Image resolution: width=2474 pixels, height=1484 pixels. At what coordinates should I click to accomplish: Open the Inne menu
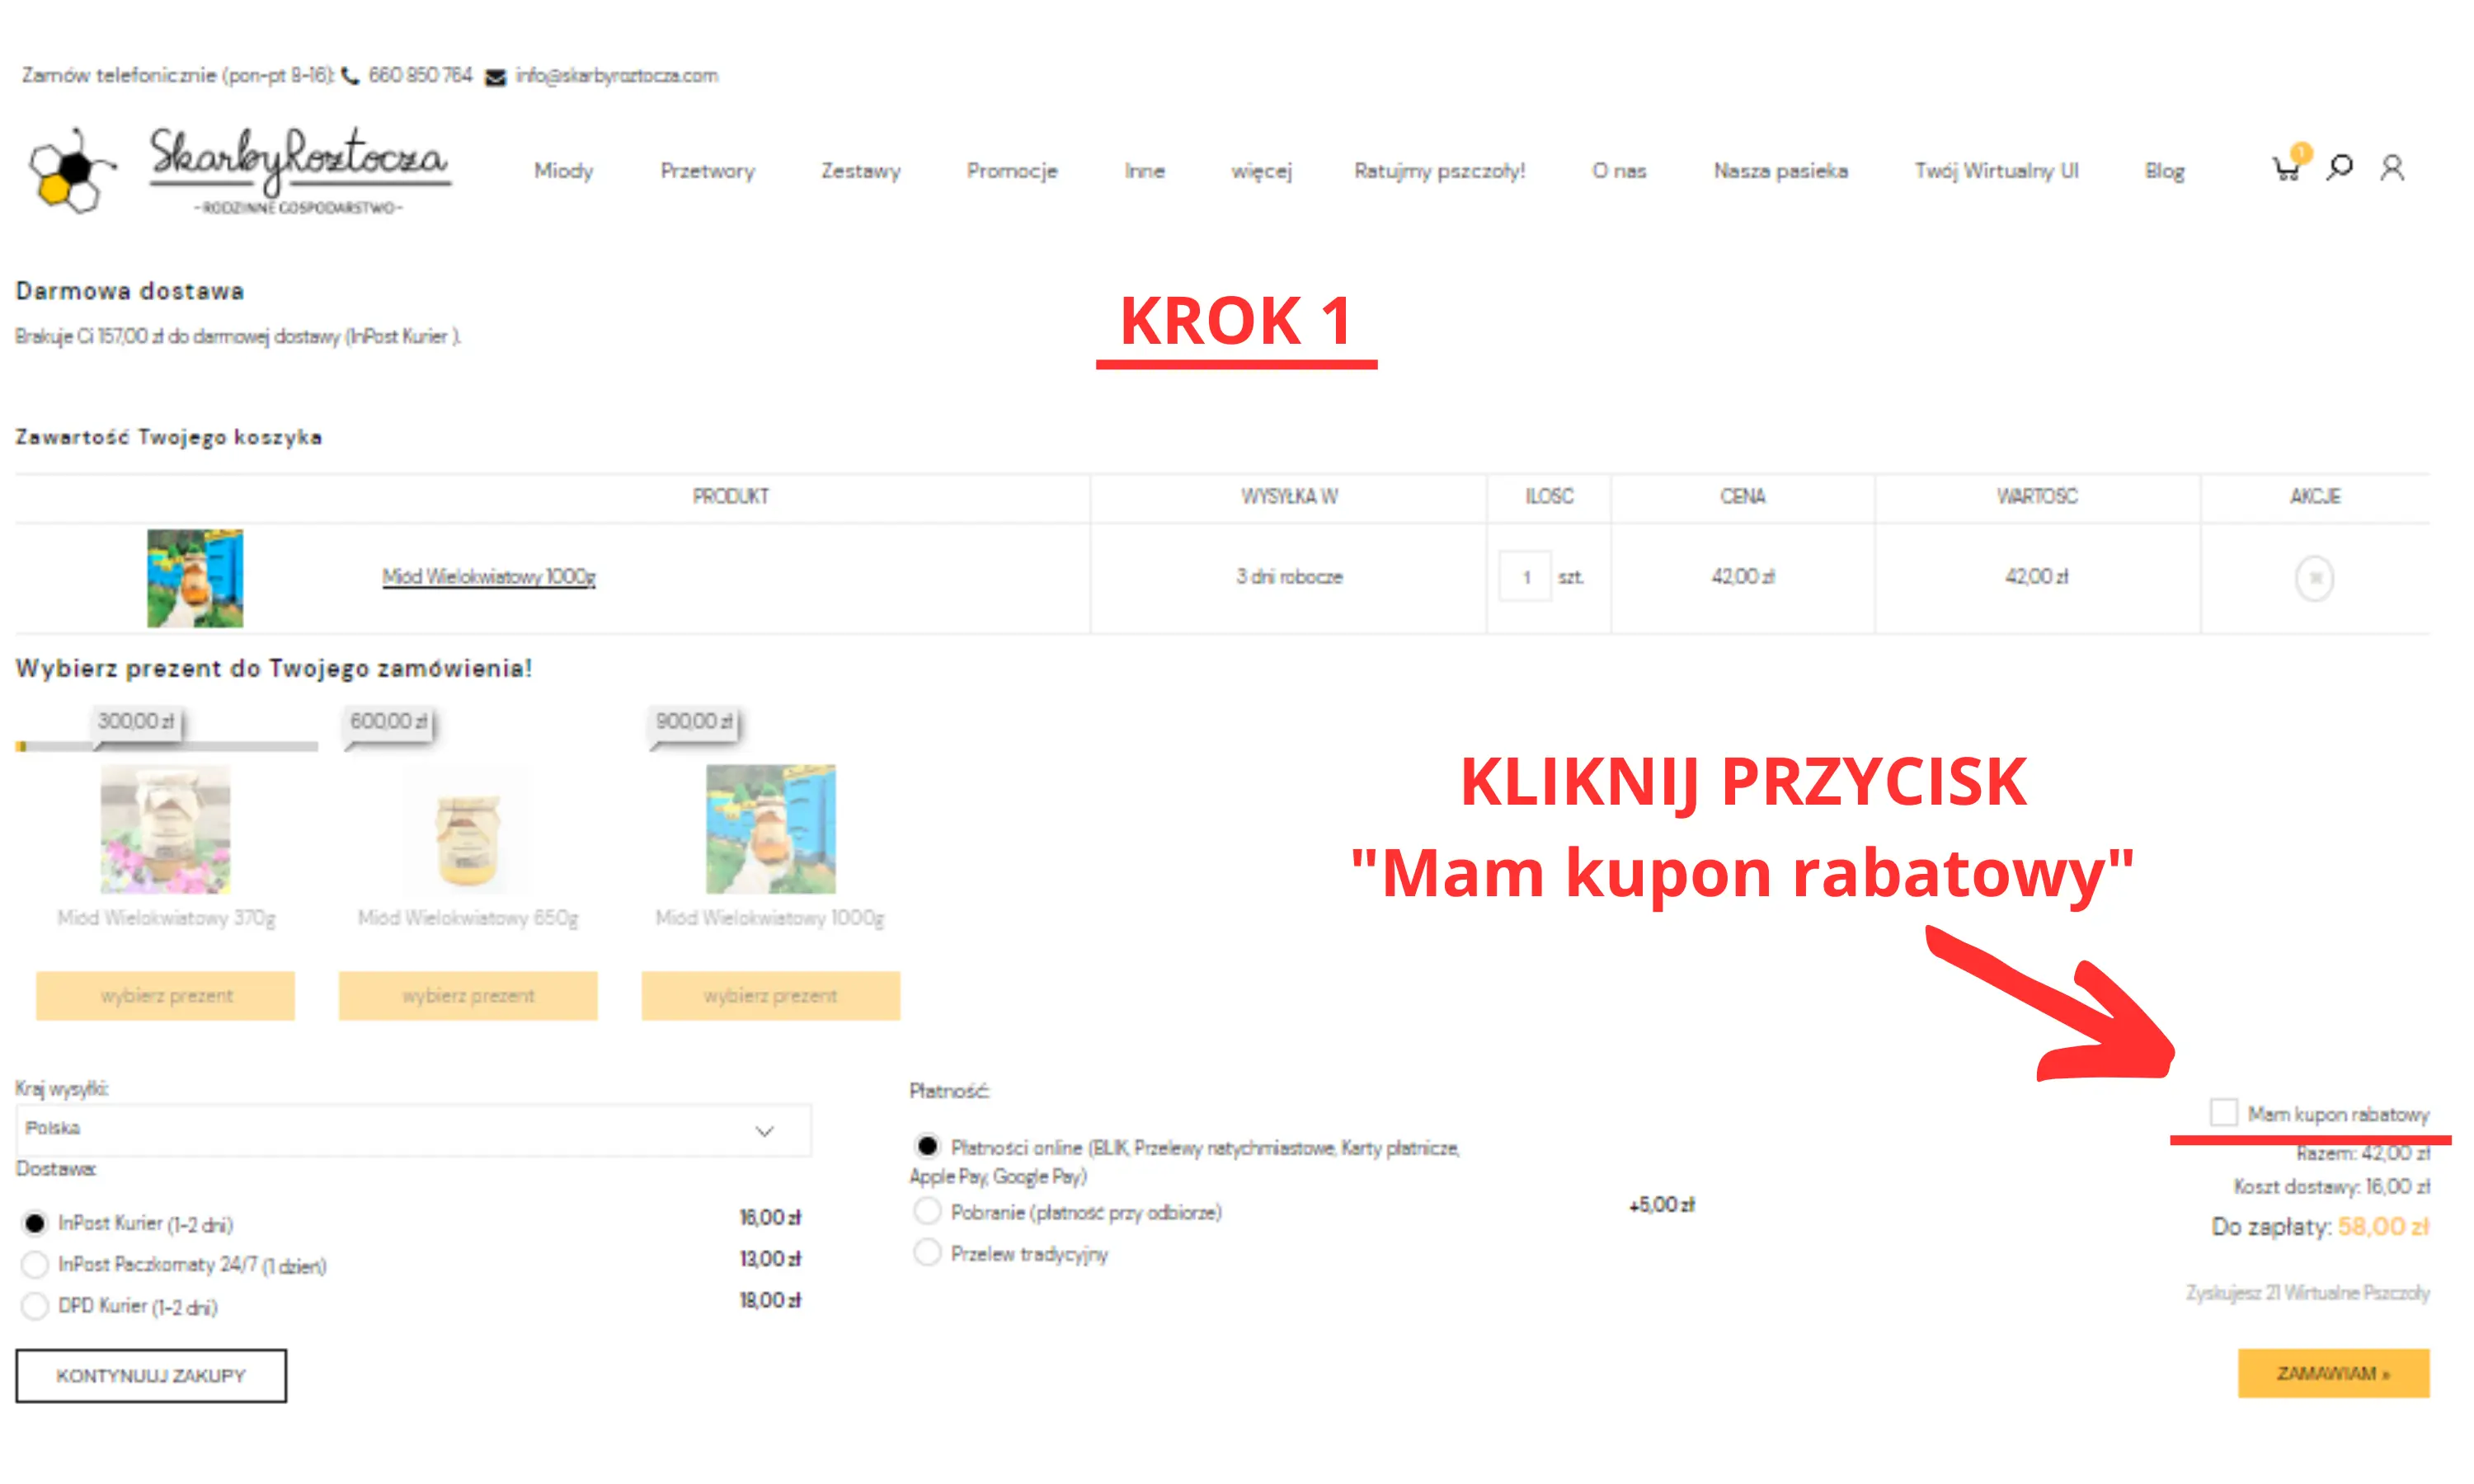1144,171
